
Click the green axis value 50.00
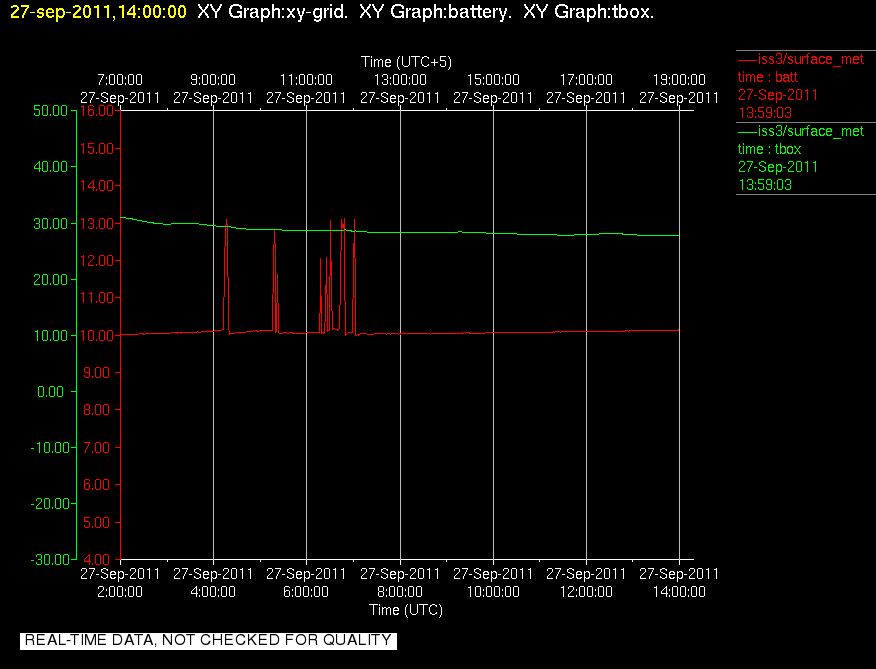coord(50,111)
